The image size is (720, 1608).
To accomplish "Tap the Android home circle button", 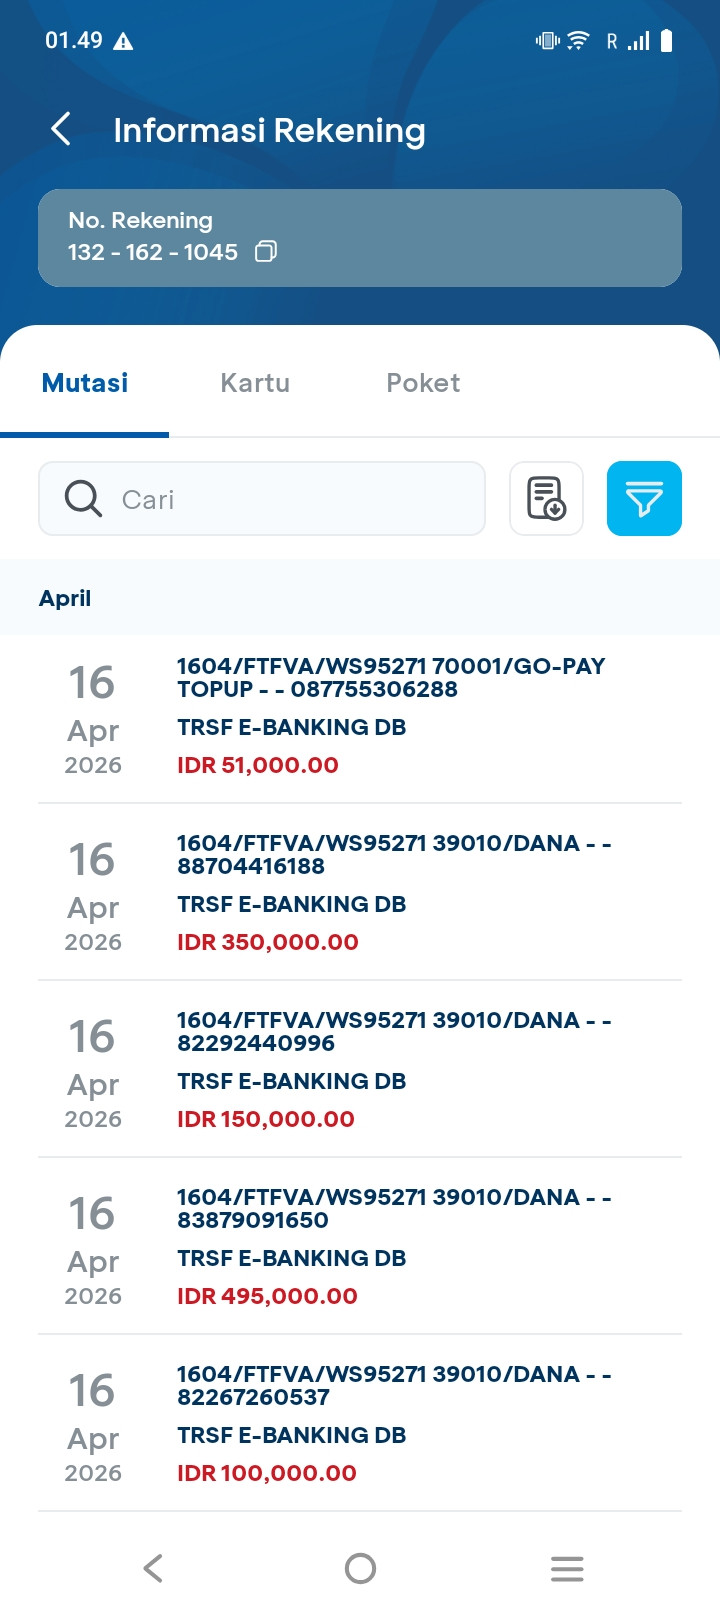I will [x=360, y=1568].
